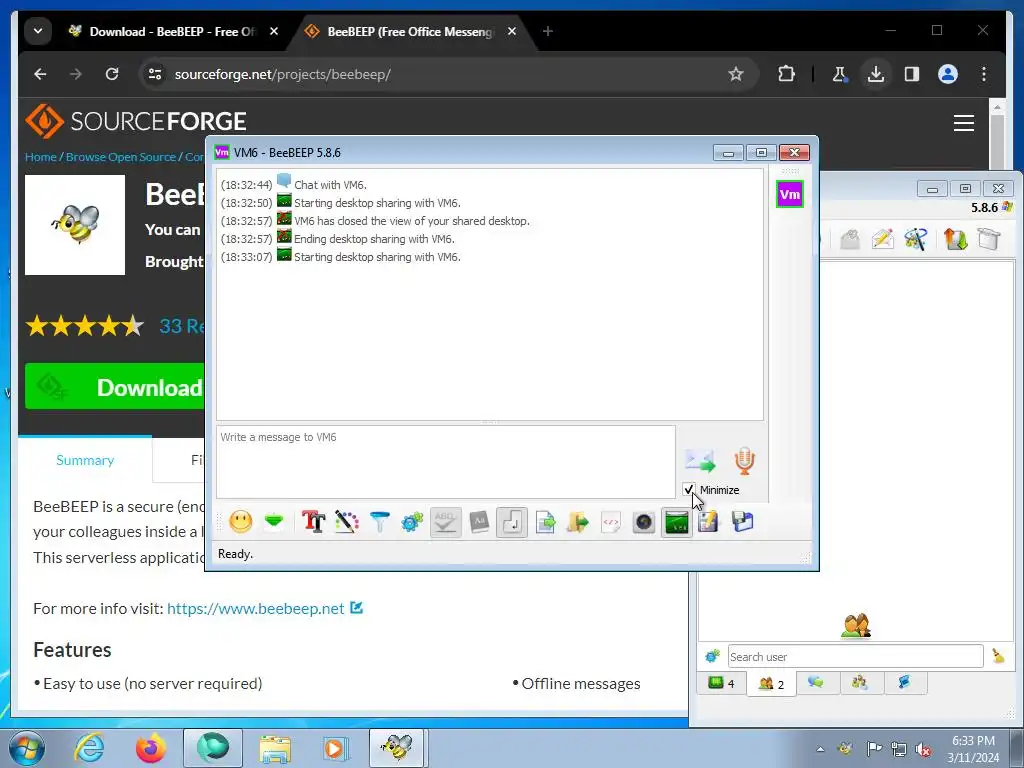Image resolution: width=1024 pixels, height=768 pixels.
Task: Click the save-with-pencil notes icon
Action: (x=709, y=522)
